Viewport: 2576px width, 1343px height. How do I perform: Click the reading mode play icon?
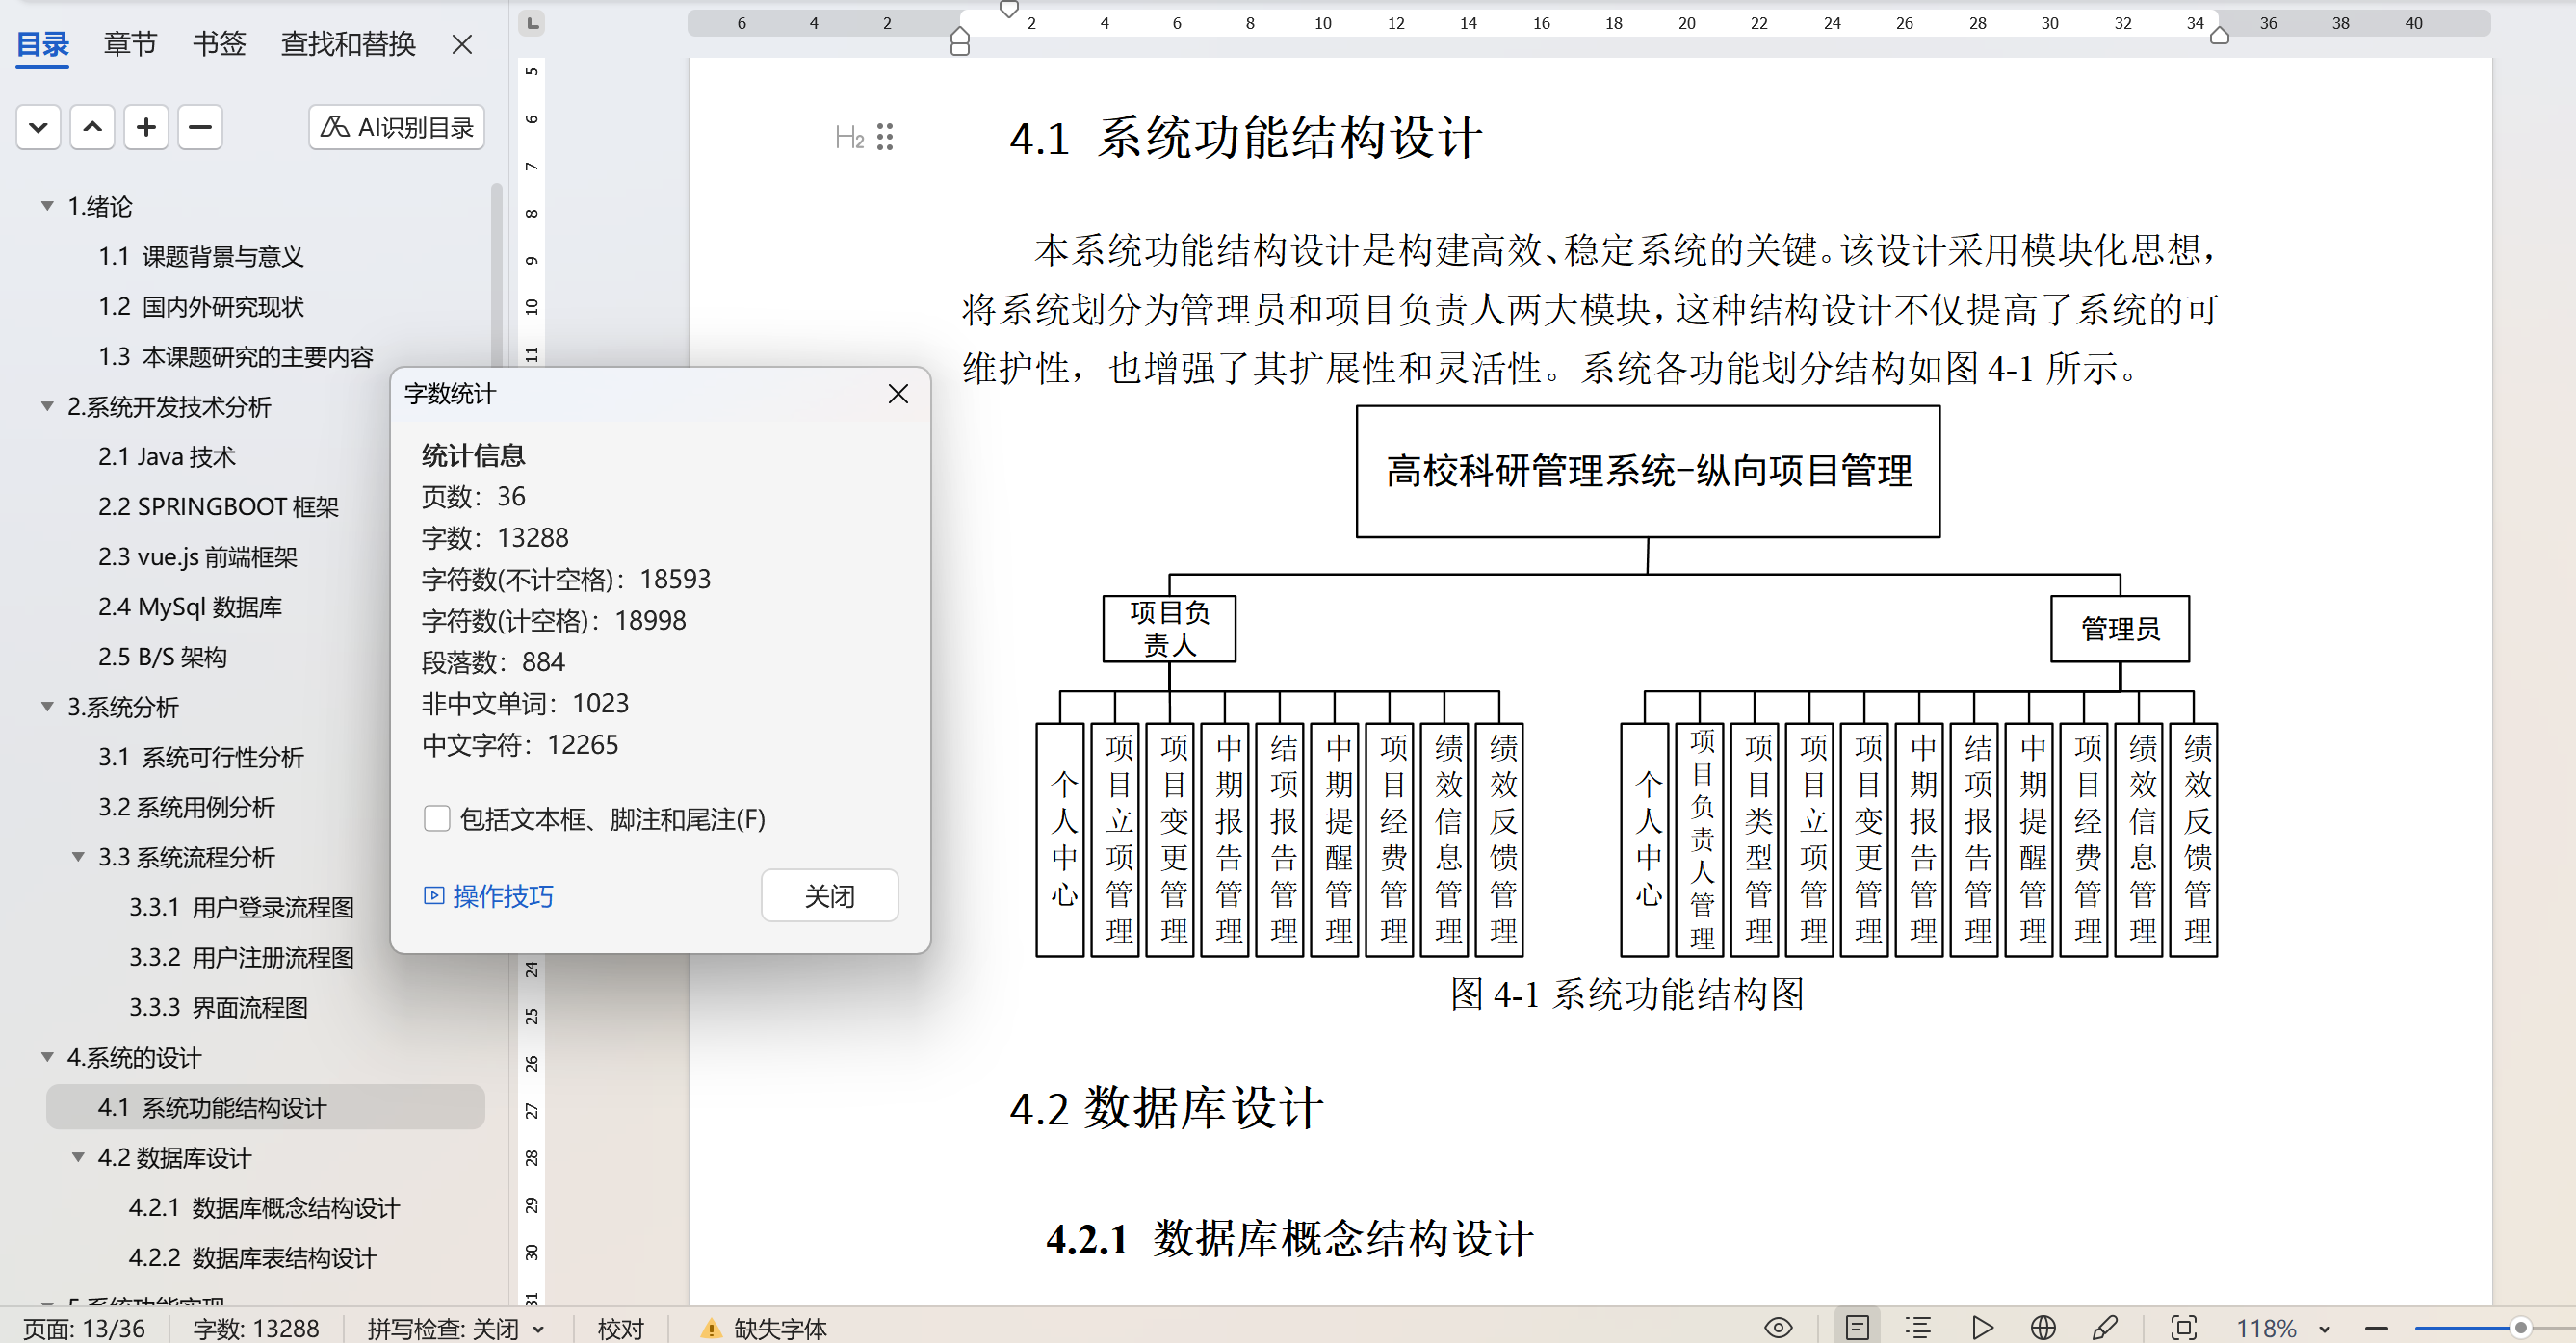[1981, 1327]
